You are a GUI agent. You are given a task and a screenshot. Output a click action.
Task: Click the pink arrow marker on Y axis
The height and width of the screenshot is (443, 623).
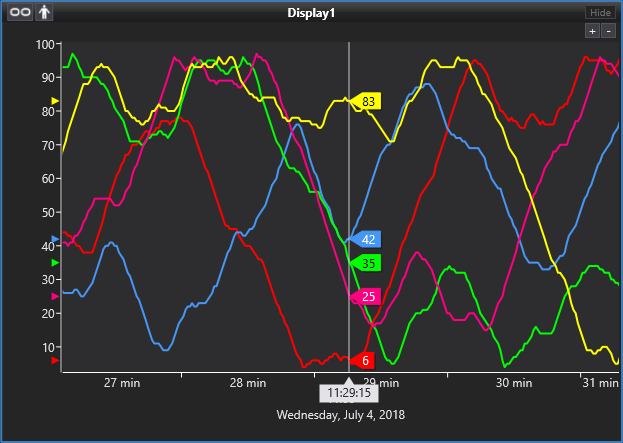pos(56,296)
